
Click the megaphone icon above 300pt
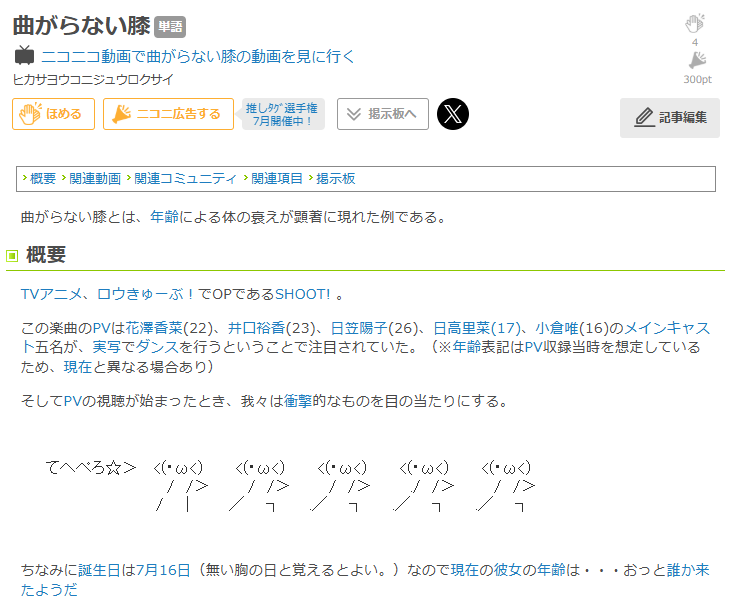pyautogui.click(x=697, y=60)
